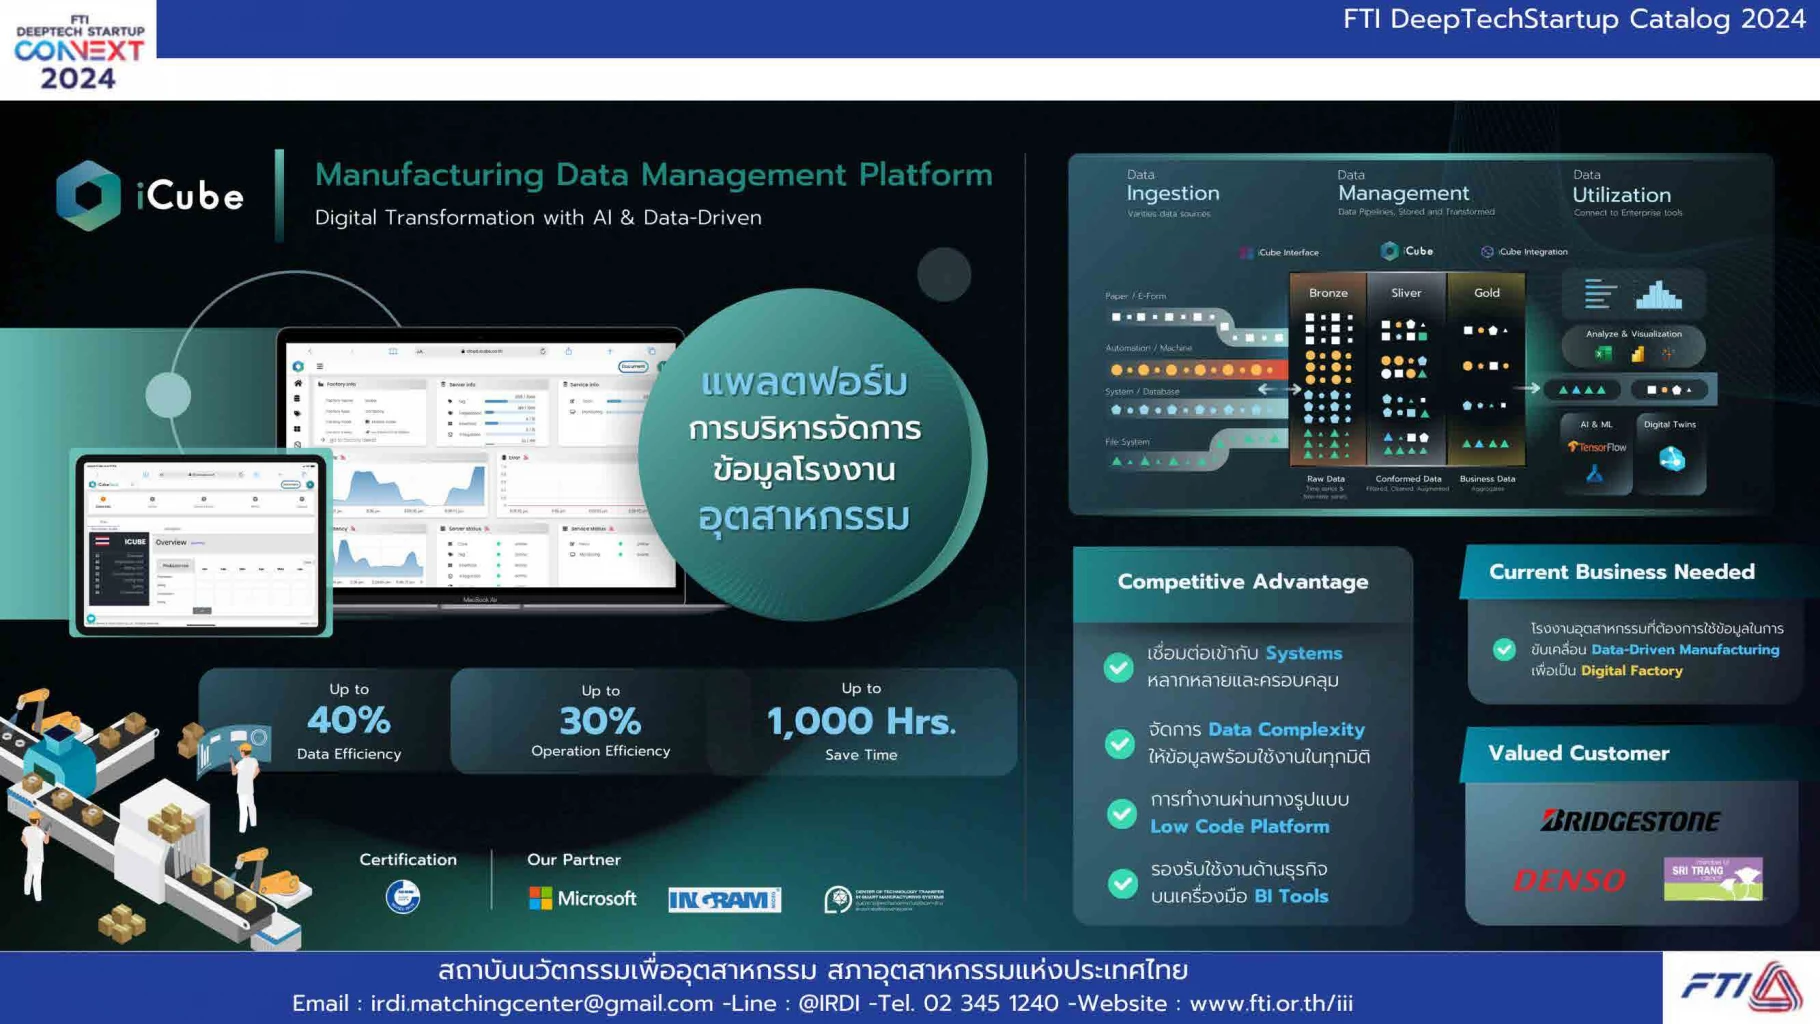Click the Denso customer logo

(x=1569, y=880)
